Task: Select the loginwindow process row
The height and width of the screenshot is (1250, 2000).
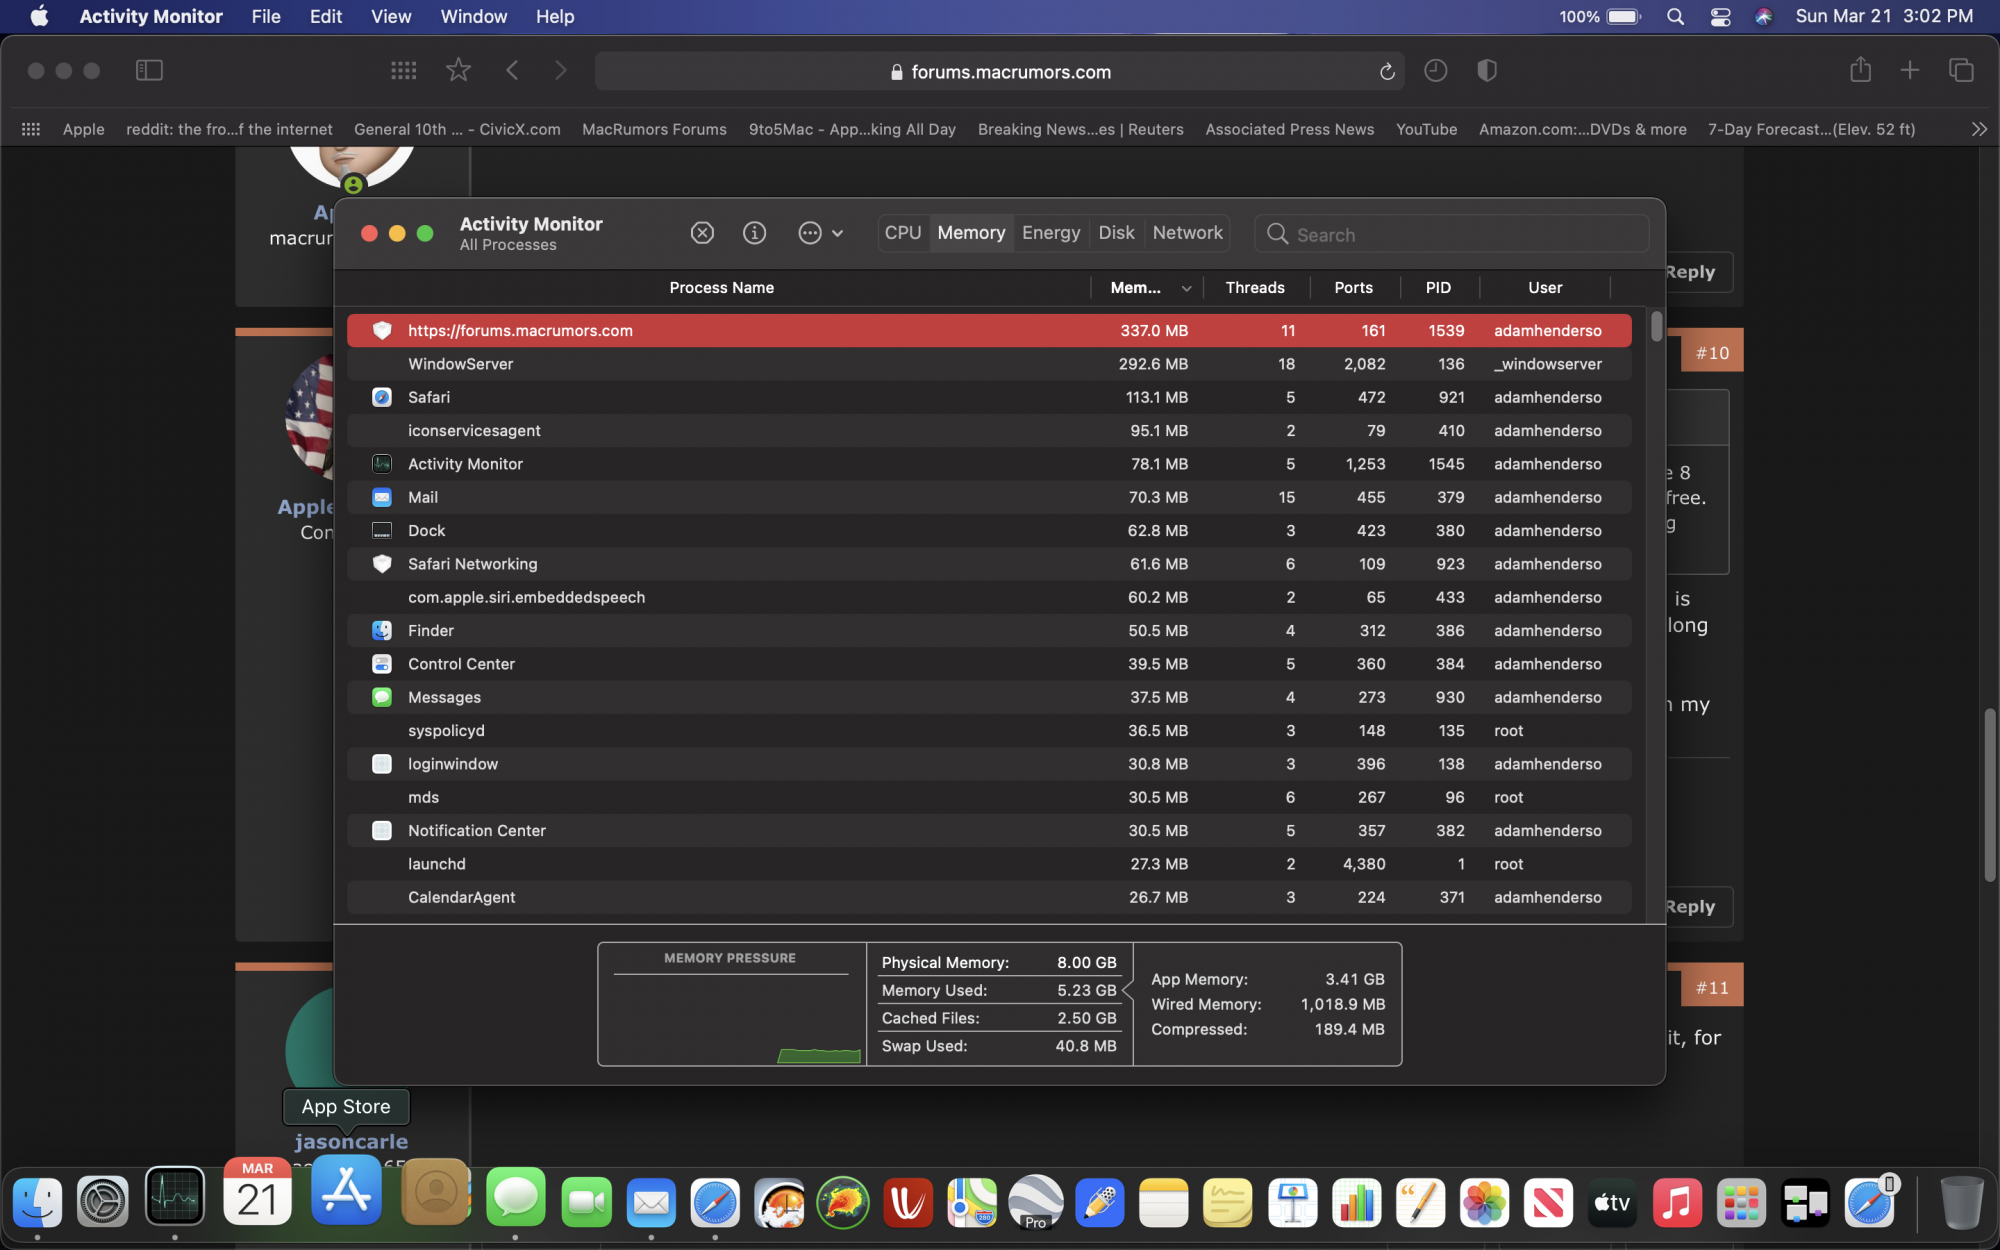Action: coord(989,764)
